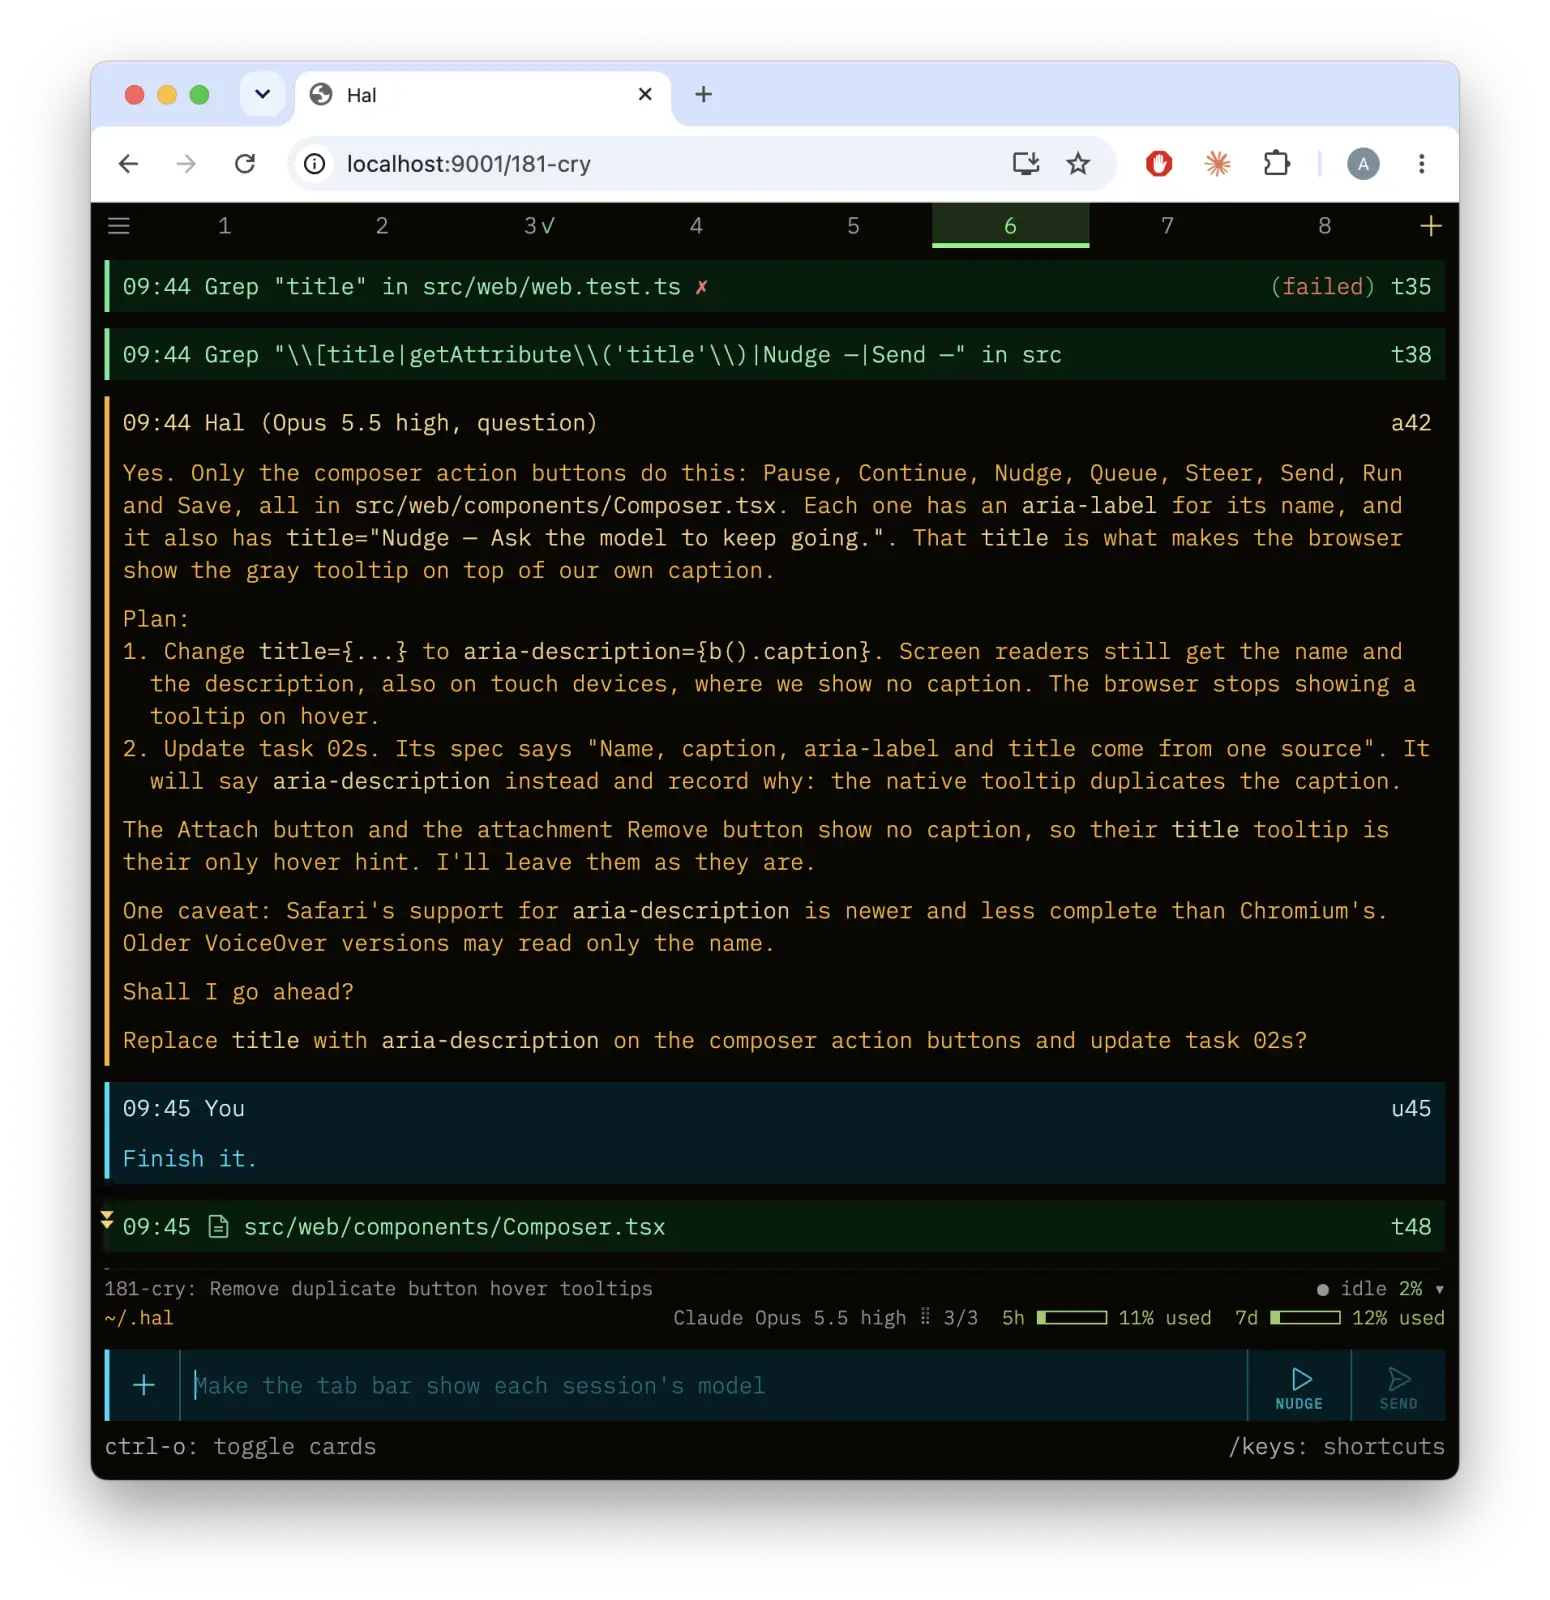The width and height of the screenshot is (1550, 1600).
Task: Switch to session tab 1
Action: point(225,226)
